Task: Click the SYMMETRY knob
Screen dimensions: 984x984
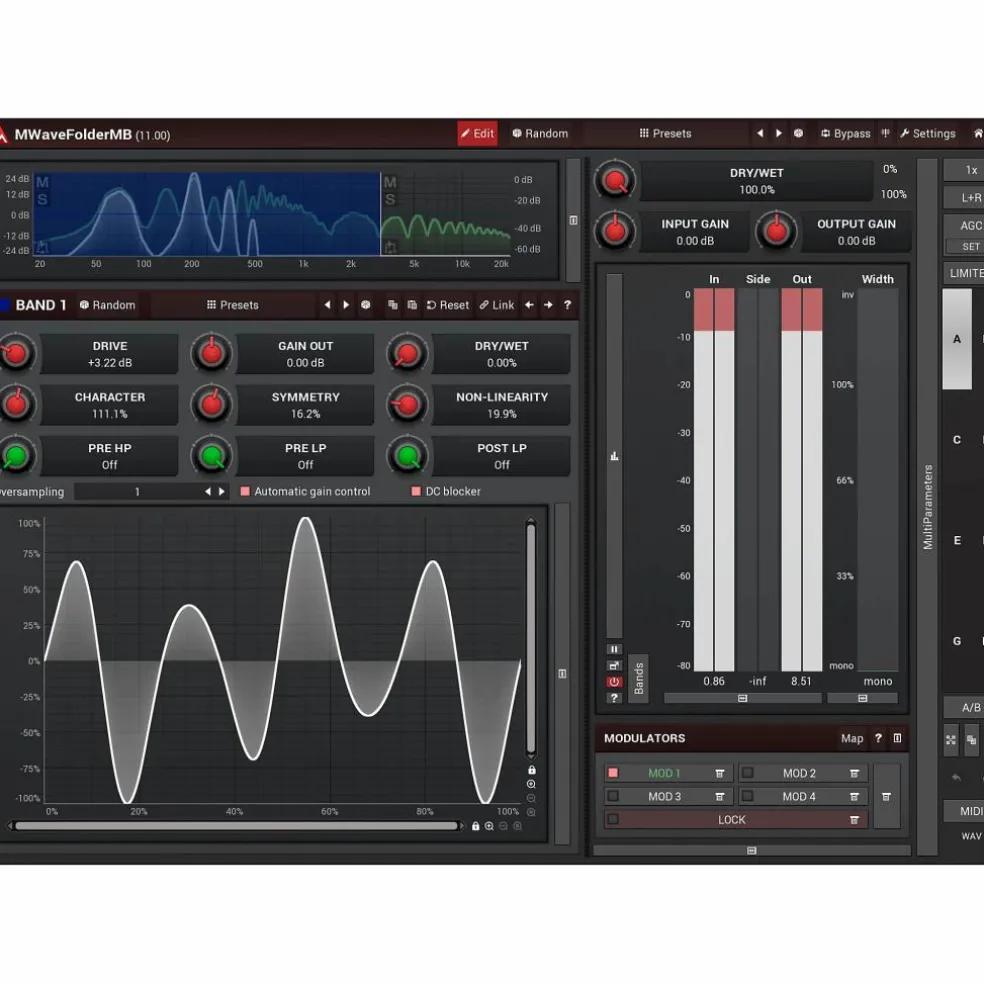Action: click(211, 405)
